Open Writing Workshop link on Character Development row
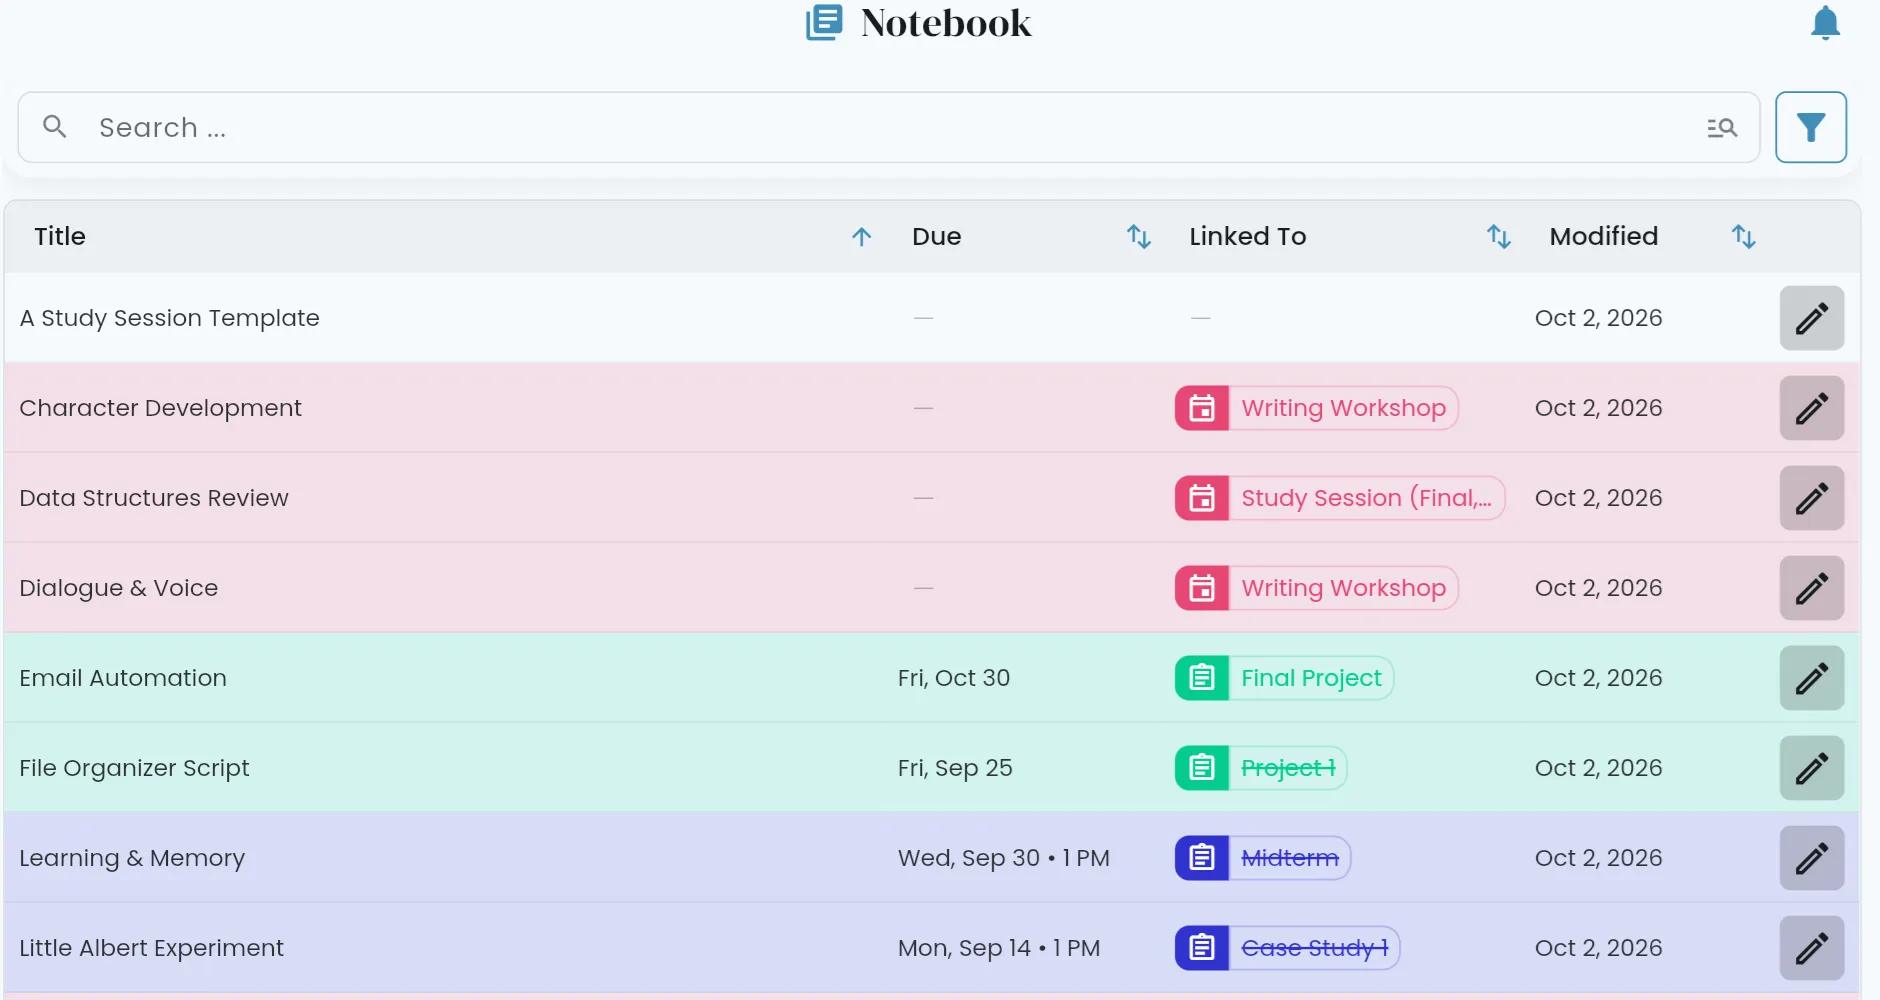 click(x=1316, y=408)
